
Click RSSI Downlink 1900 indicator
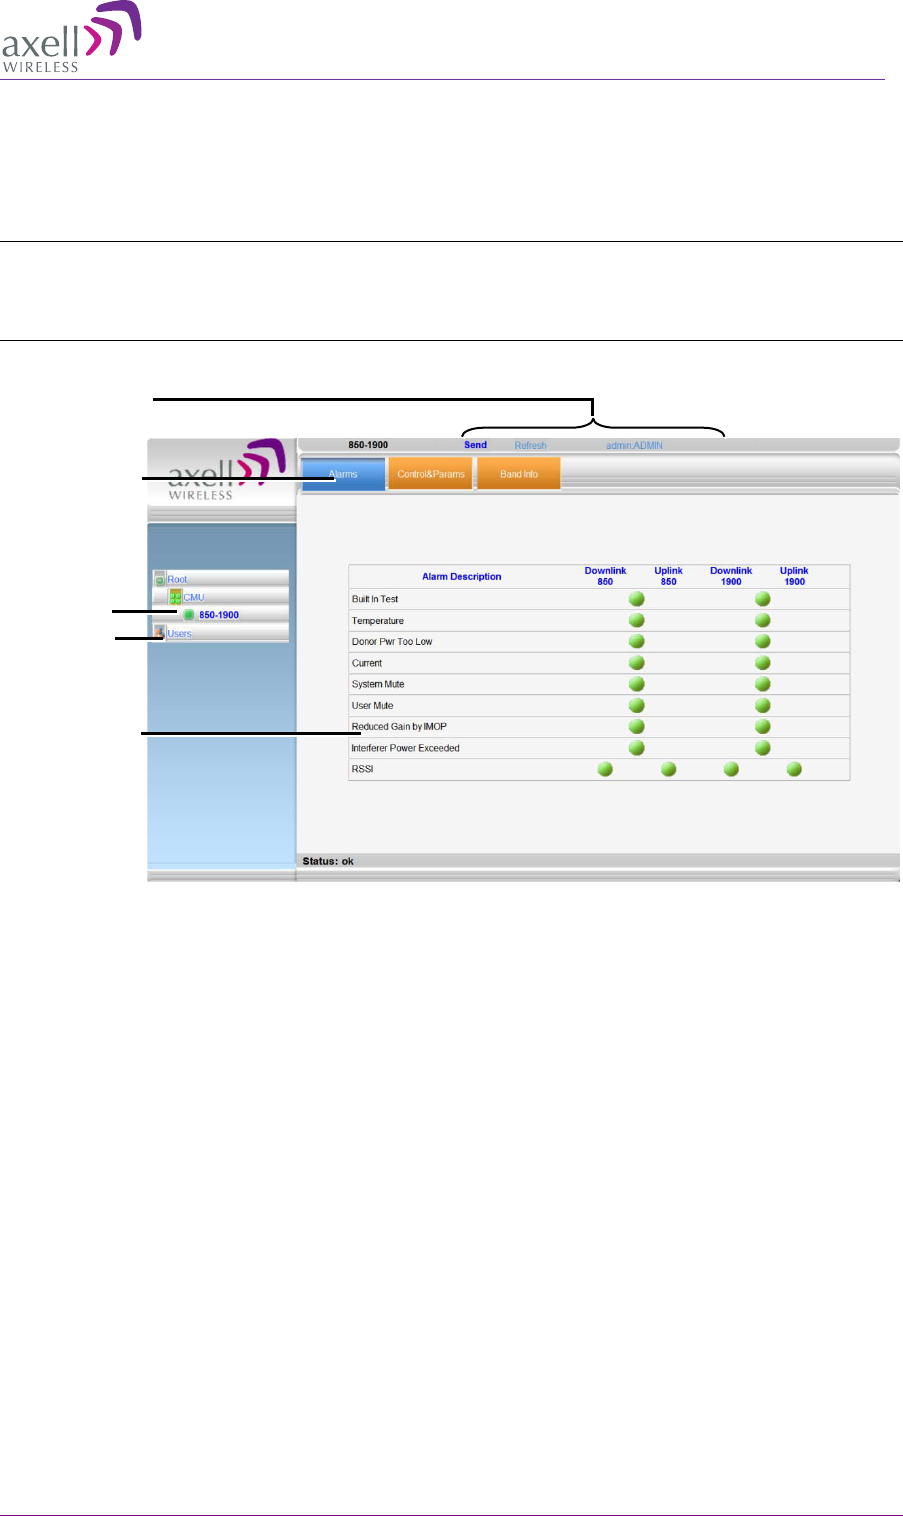click(731, 769)
